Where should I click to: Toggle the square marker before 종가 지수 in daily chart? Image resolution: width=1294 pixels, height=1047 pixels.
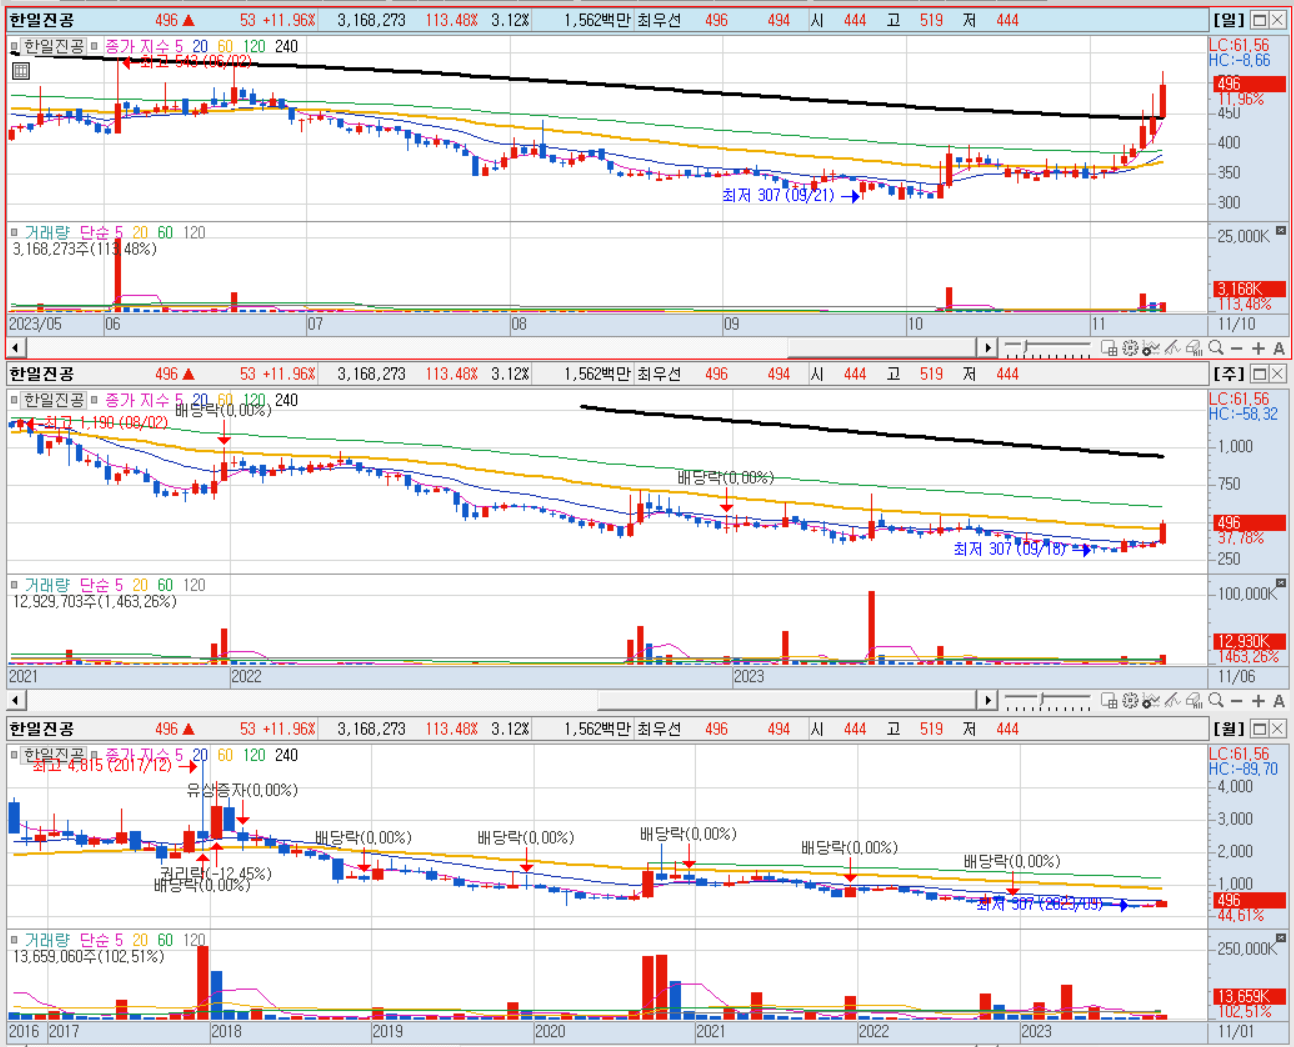pyautogui.click(x=95, y=47)
